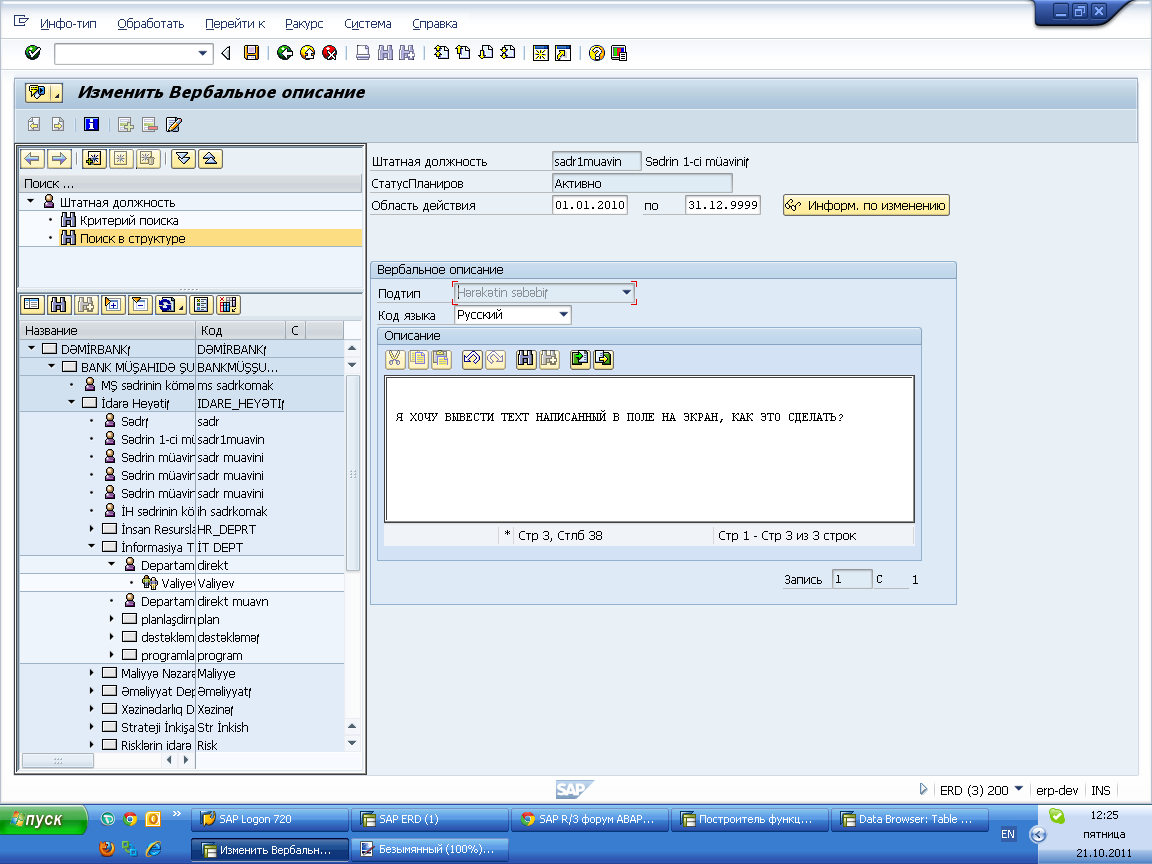Click the Cut scissors icon in editor
Viewport: 1152px width, 864px height.
coord(395,359)
